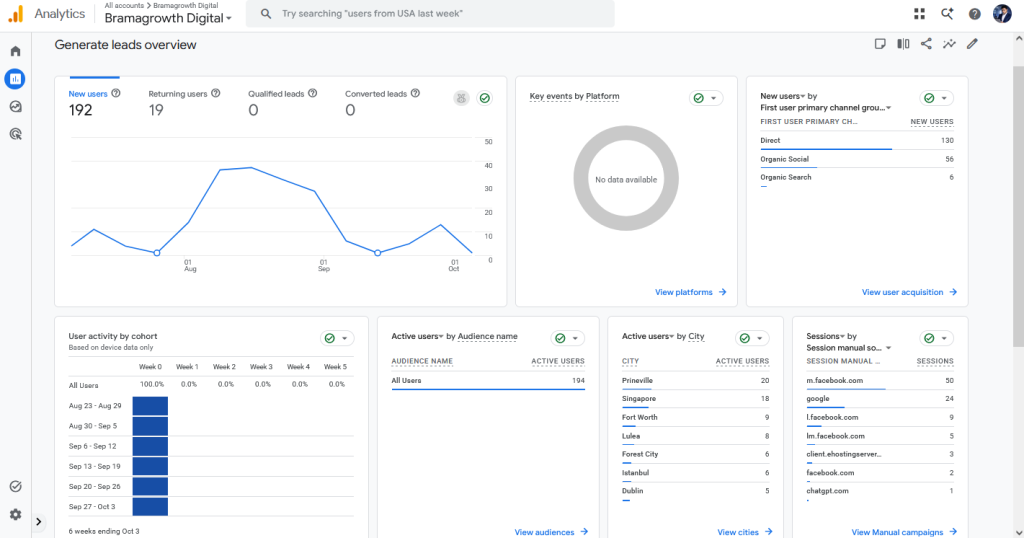
Task: Click help icon beside Returning users
Action: pyautogui.click(x=216, y=93)
